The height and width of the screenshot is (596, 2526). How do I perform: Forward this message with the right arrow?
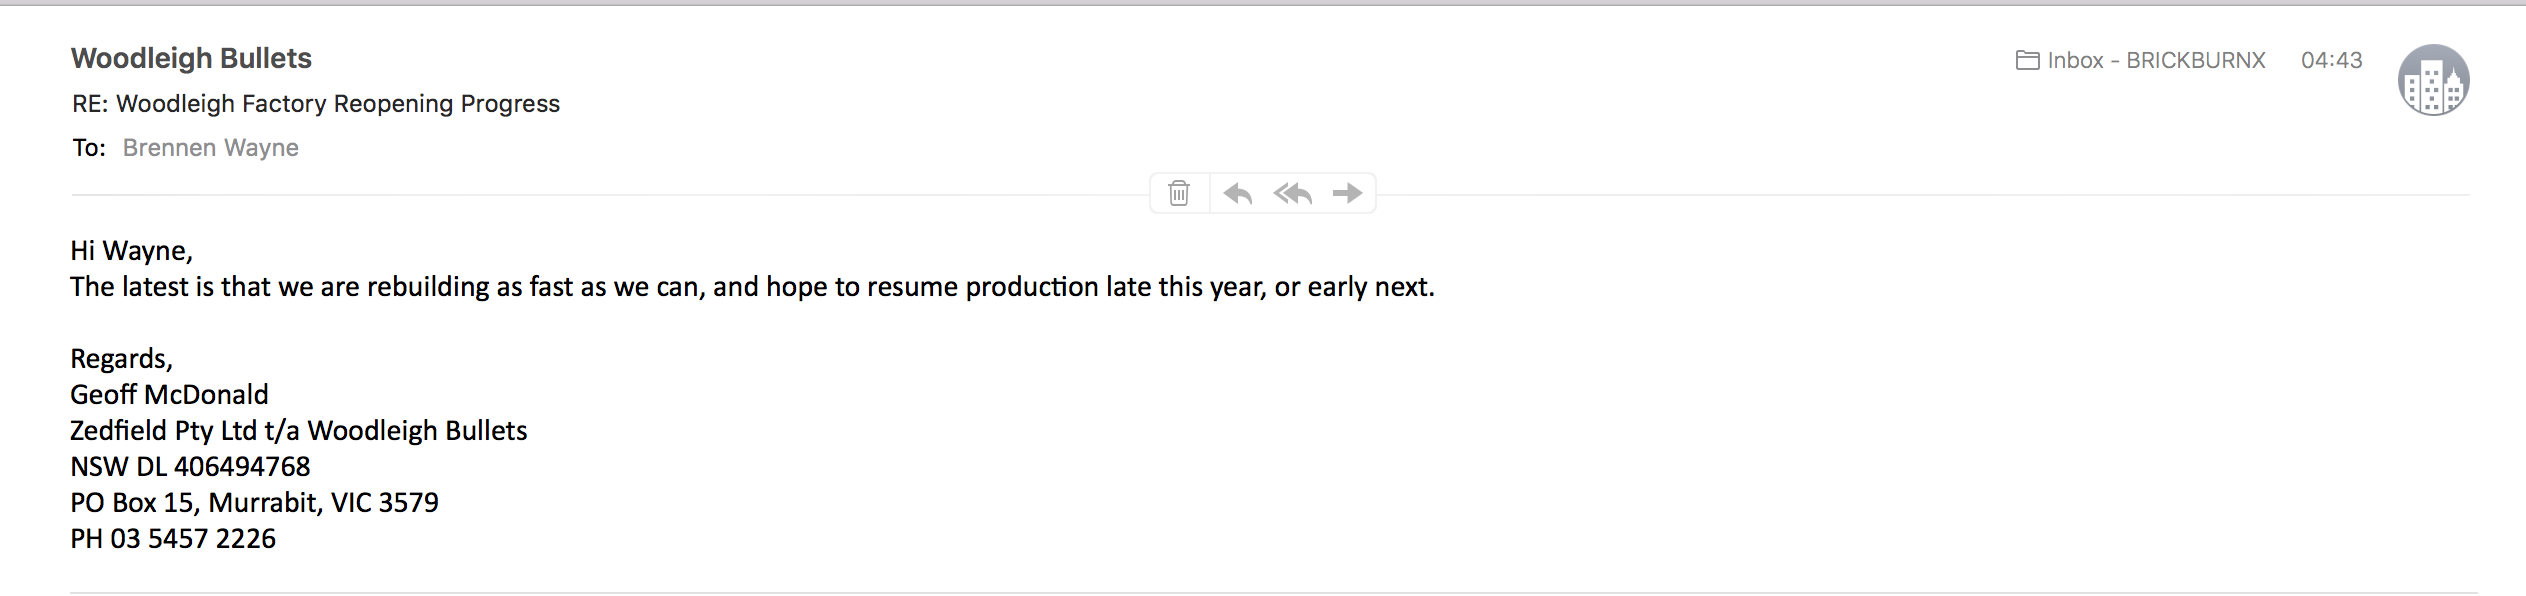pyautogui.click(x=1347, y=193)
